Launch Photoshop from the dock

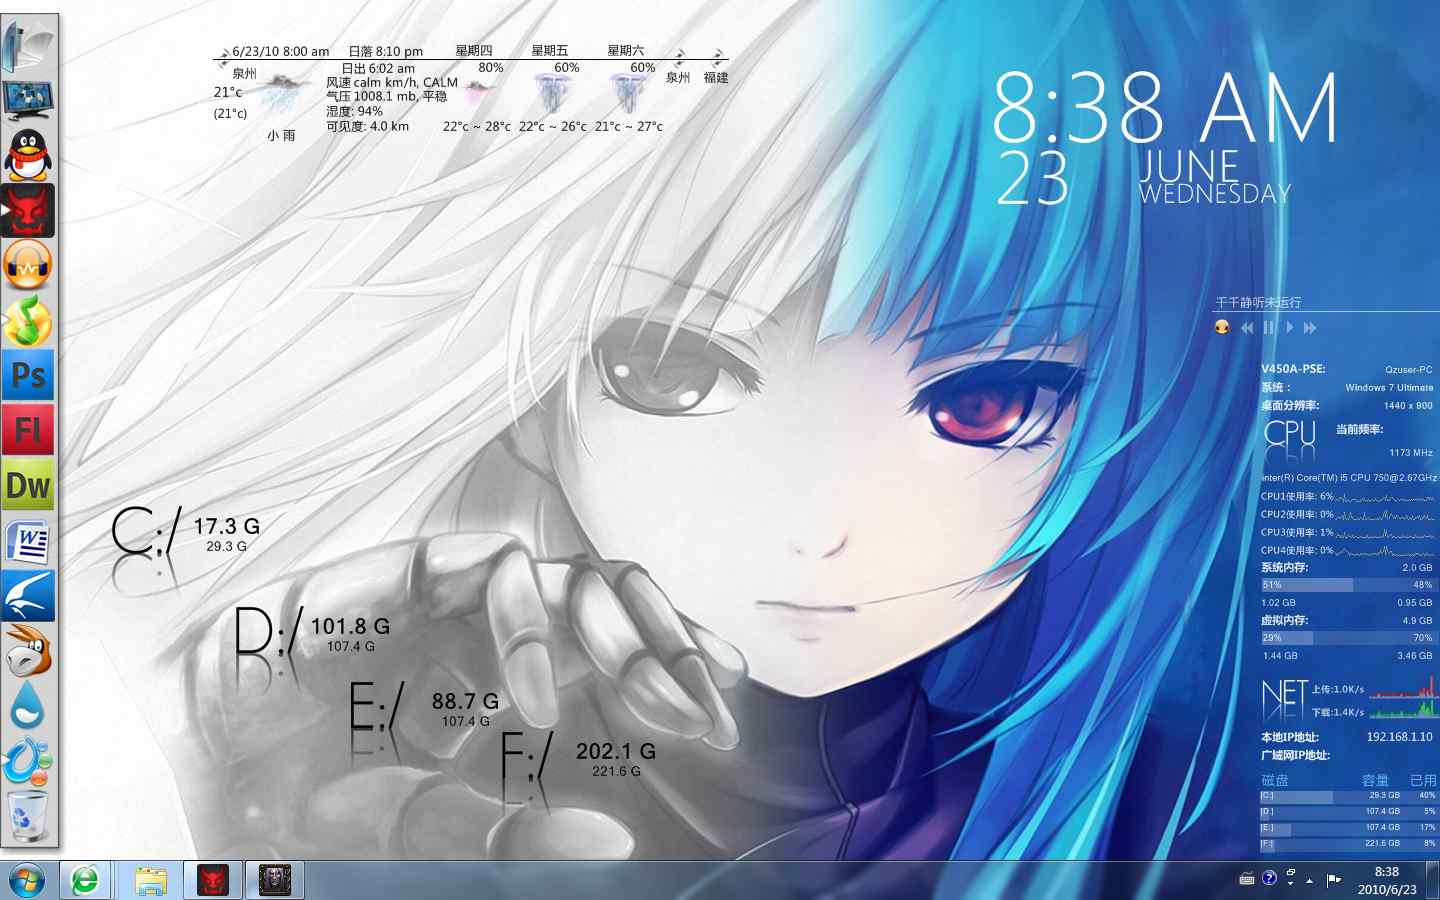coord(28,375)
